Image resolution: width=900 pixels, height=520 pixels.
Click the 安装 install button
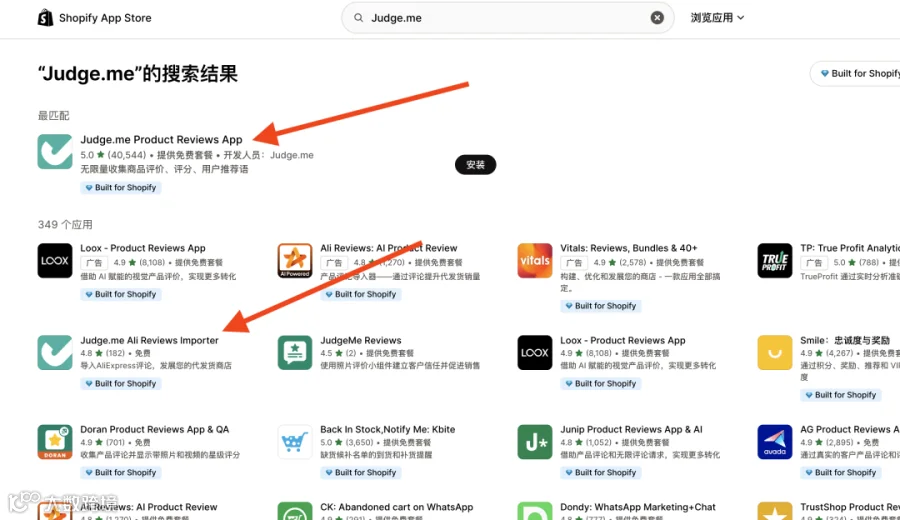[x=475, y=165]
